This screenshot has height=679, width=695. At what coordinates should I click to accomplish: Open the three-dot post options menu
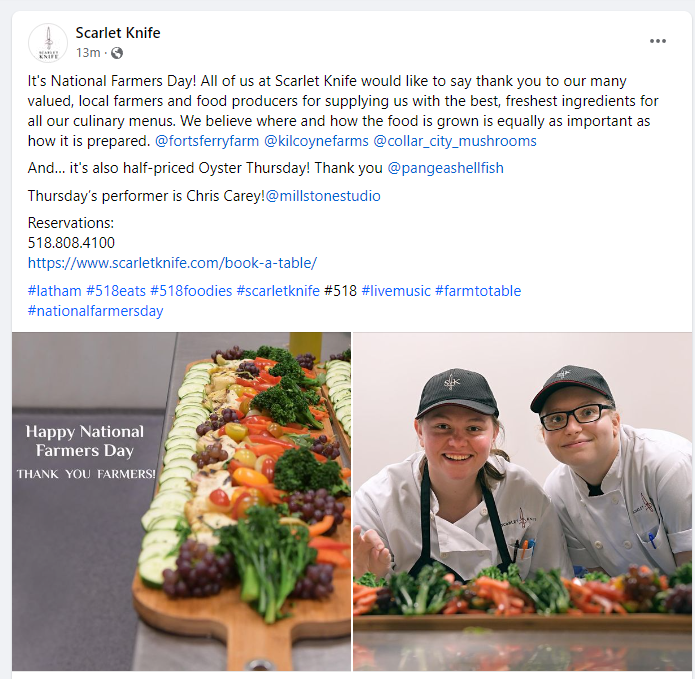pyautogui.click(x=658, y=41)
